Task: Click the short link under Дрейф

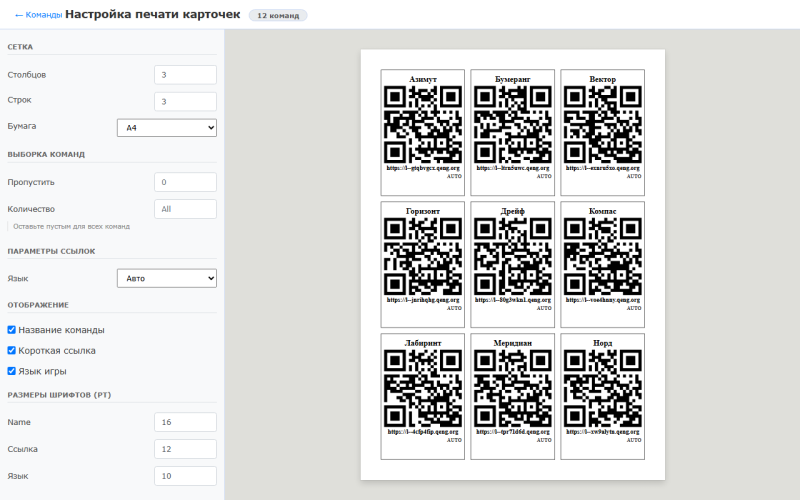Action: click(x=513, y=300)
